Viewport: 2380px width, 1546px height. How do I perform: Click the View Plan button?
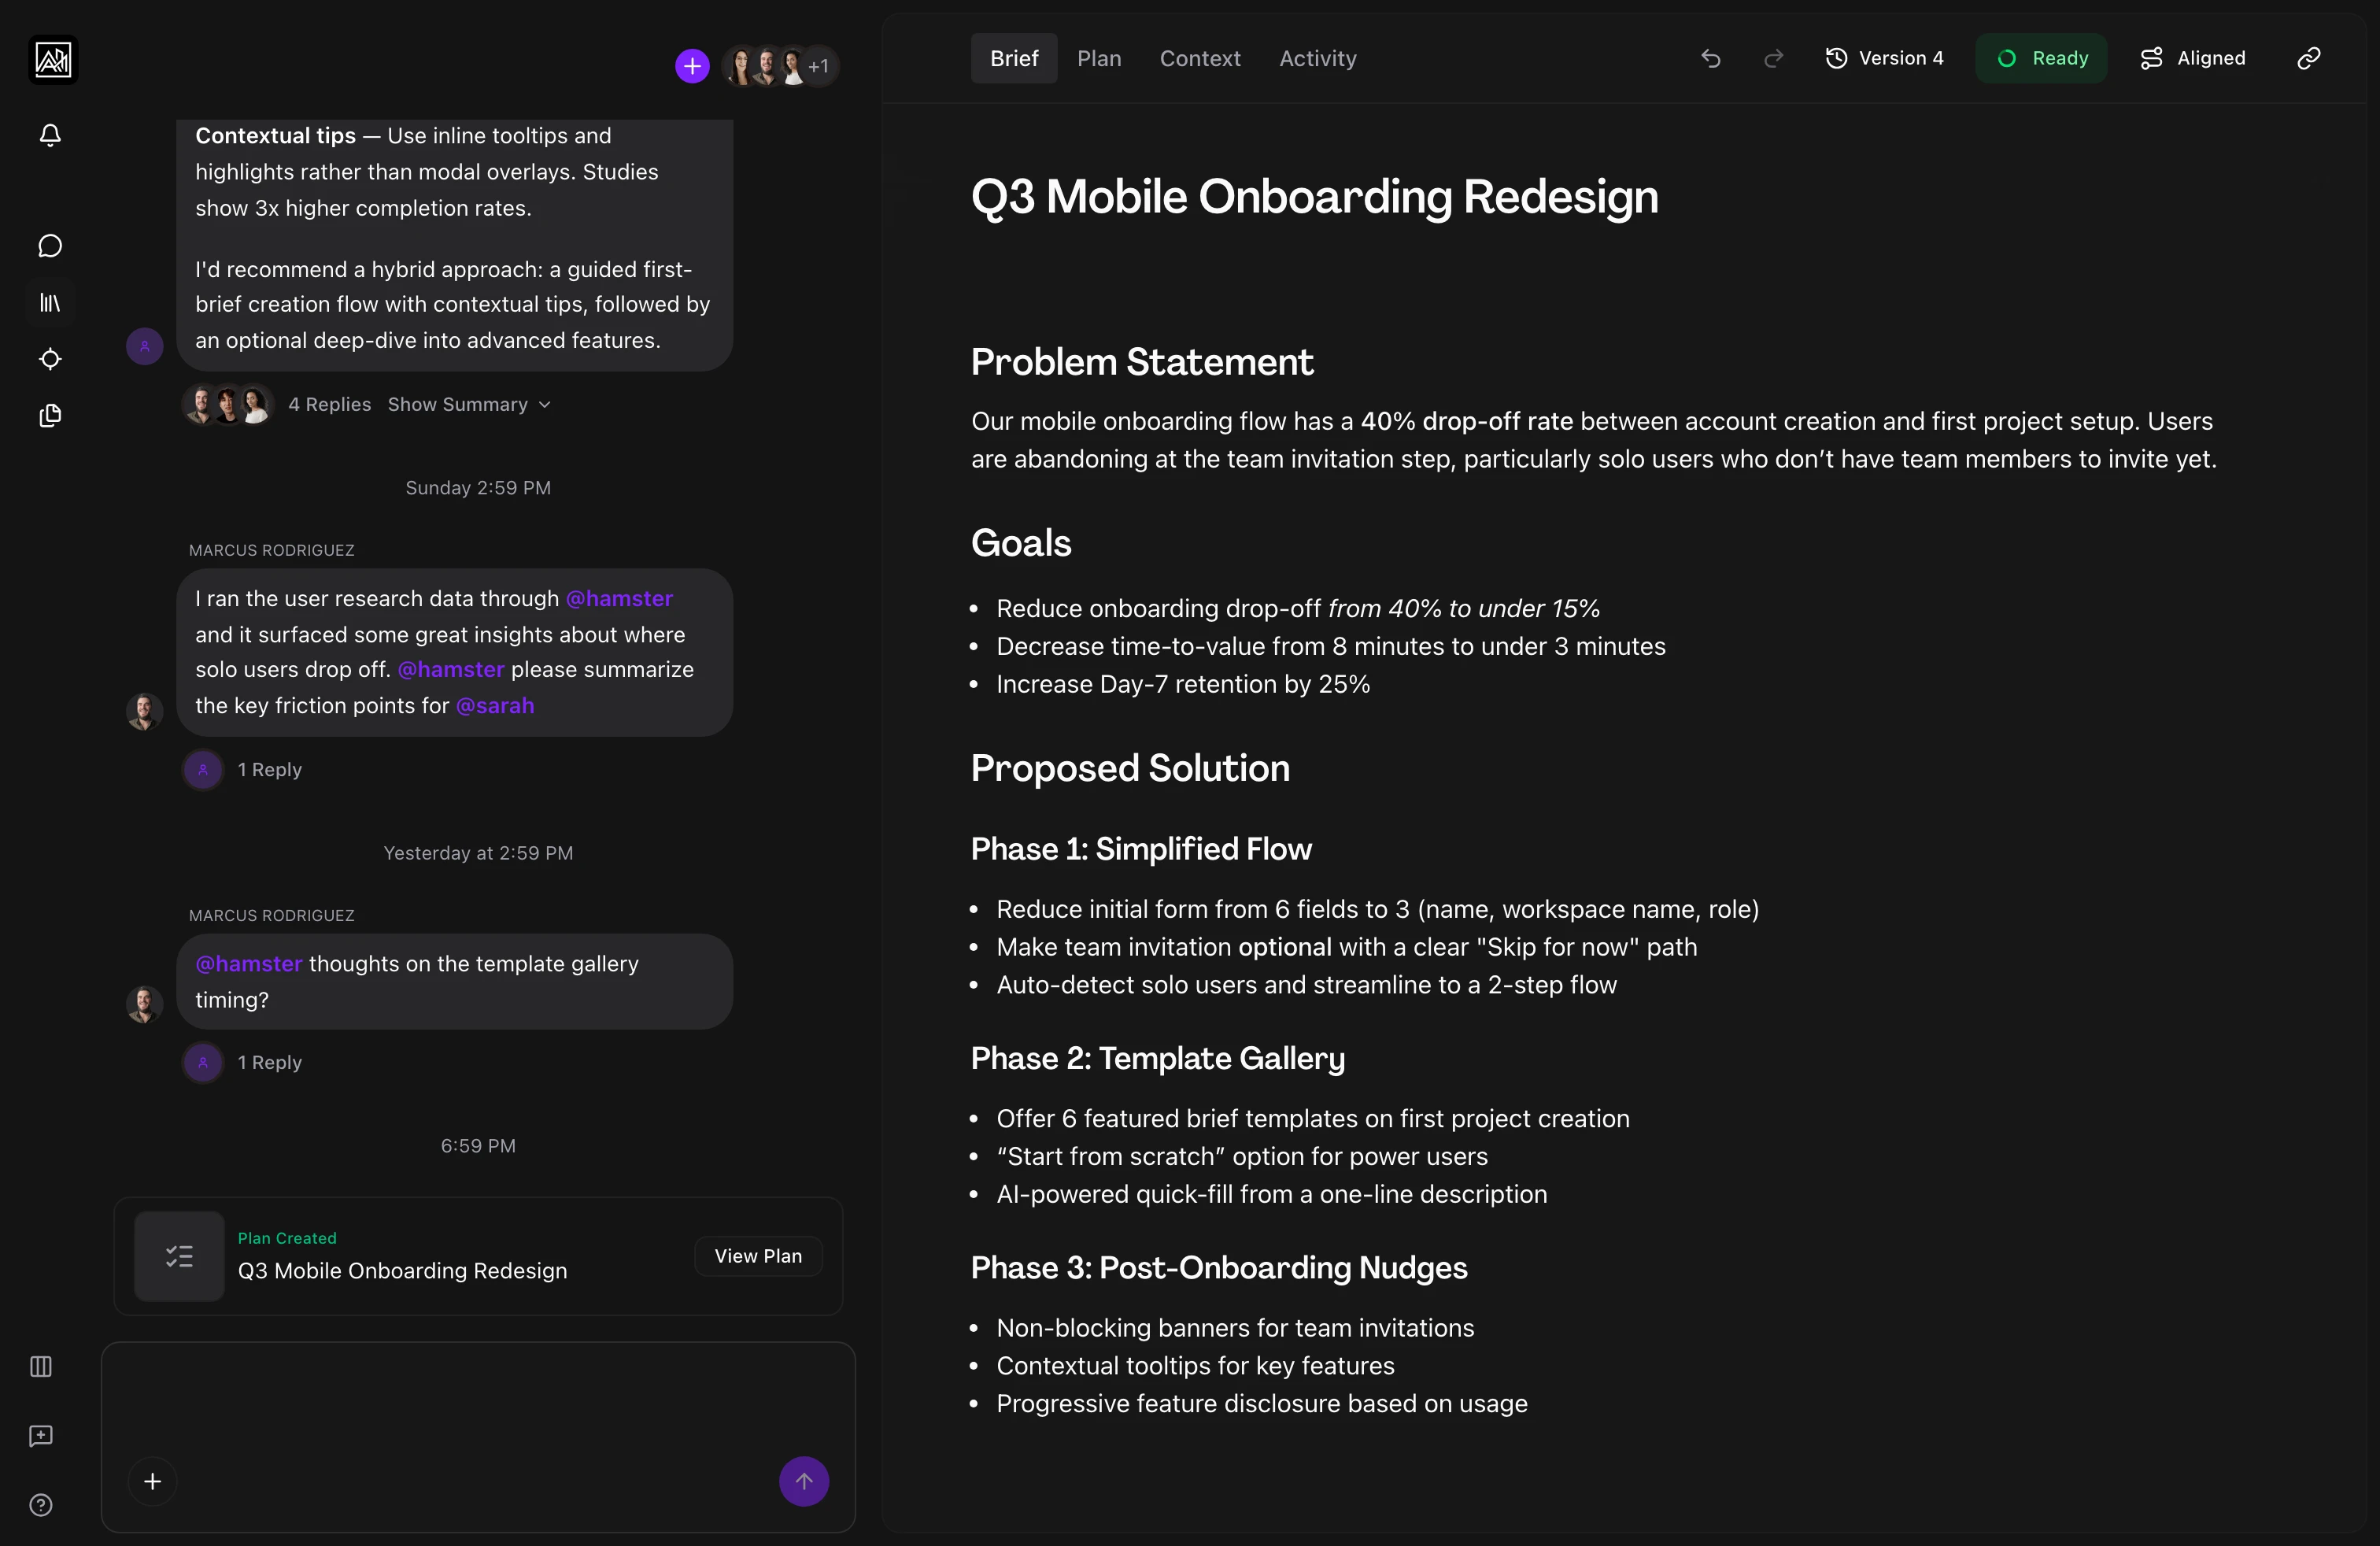[x=758, y=1255]
